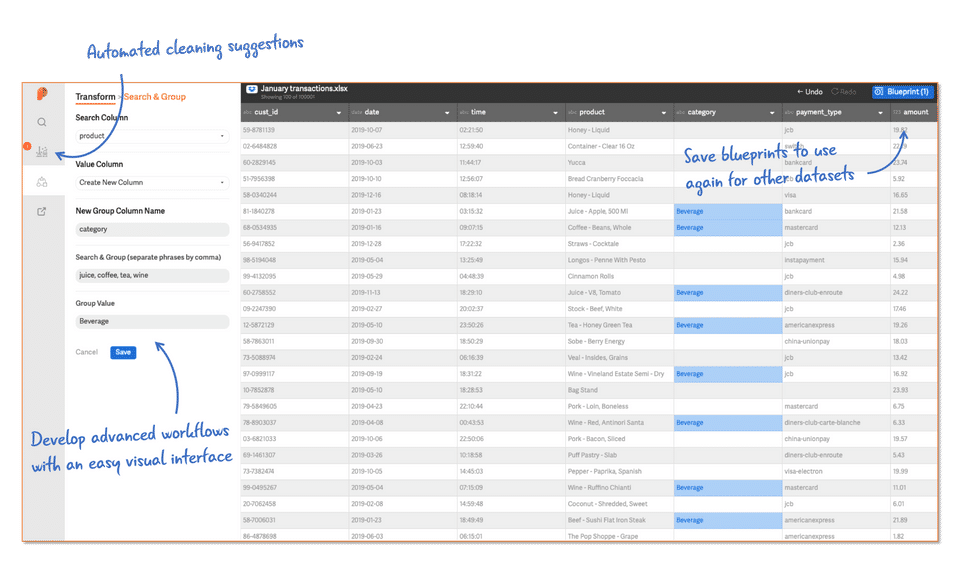Image resolution: width=960 pixels, height=563 pixels.
Task: Select product cell Beef - Sushi Flat Iron Steak
Action: point(620,520)
